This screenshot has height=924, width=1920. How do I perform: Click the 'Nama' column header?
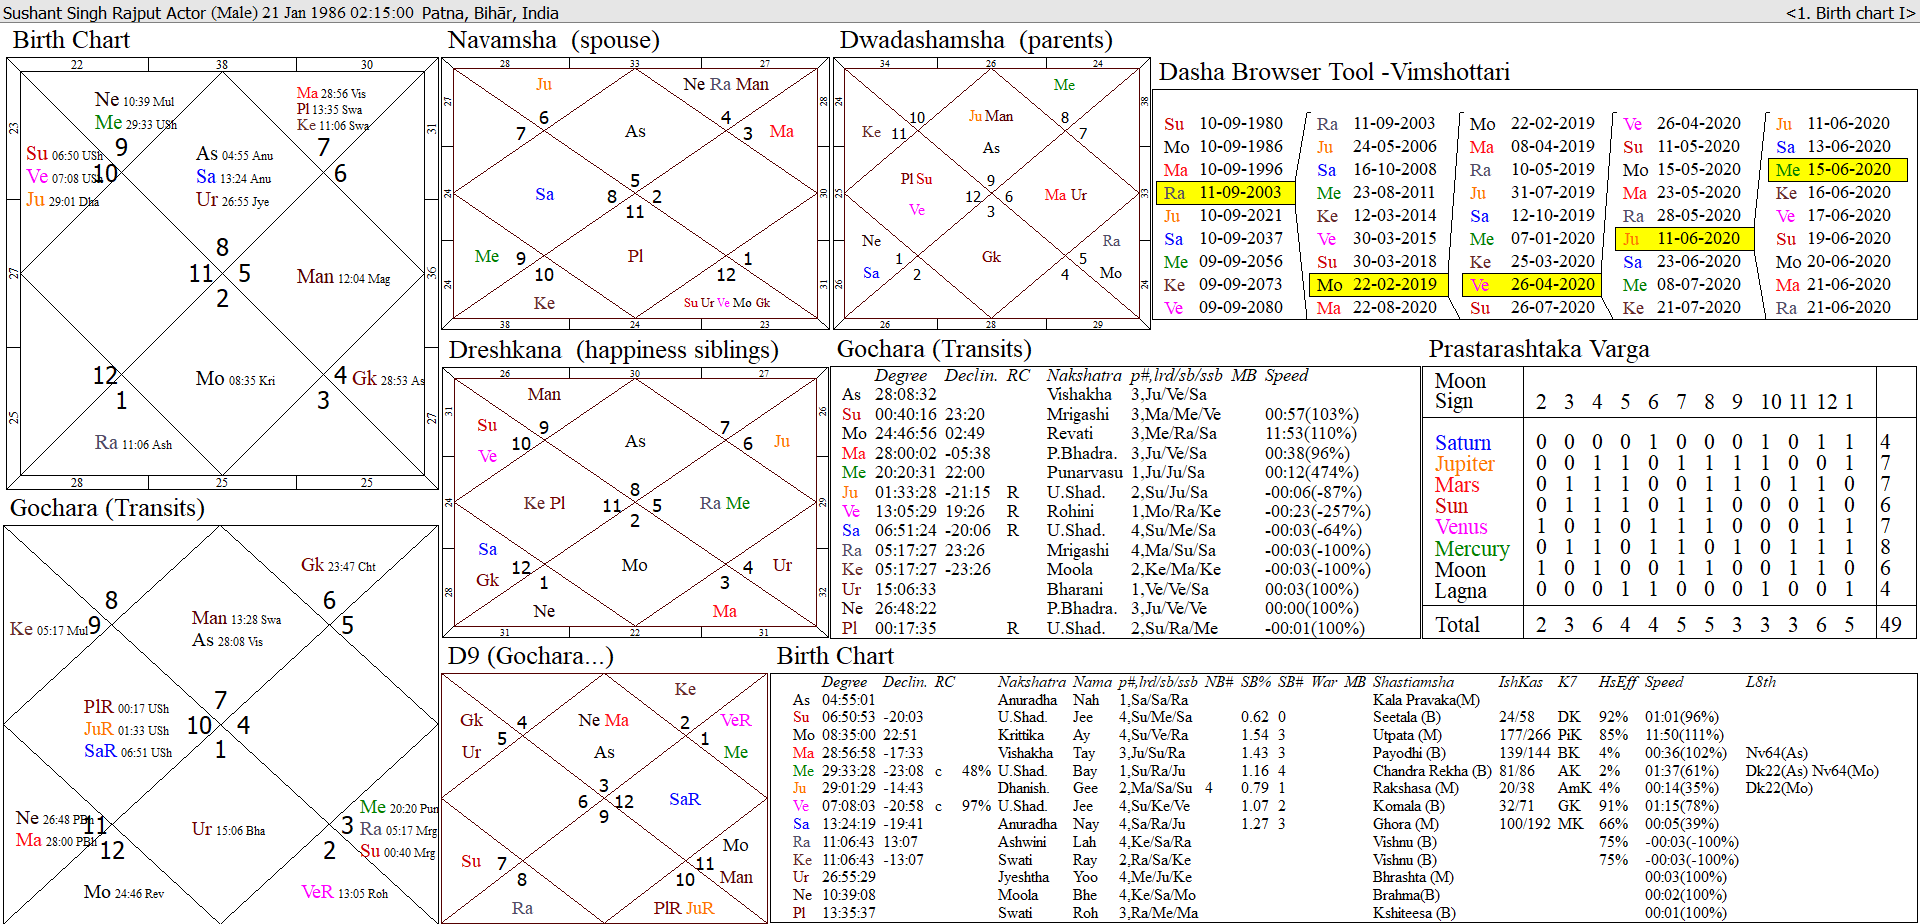pyautogui.click(x=1092, y=682)
